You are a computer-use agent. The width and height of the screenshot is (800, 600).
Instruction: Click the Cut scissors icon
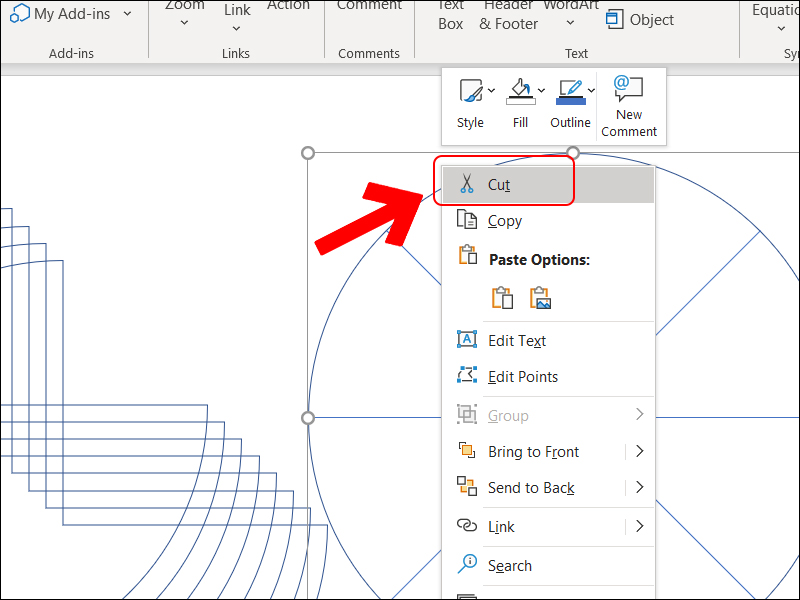[x=466, y=185]
